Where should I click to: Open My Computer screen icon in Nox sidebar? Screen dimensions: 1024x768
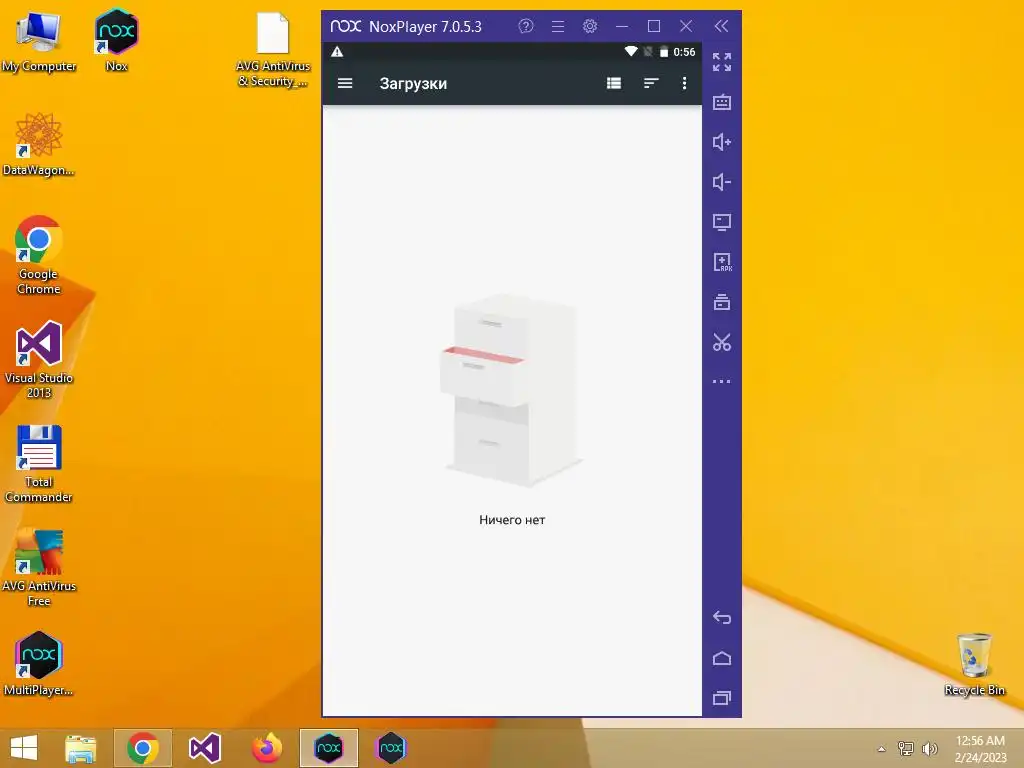pyautogui.click(x=722, y=222)
